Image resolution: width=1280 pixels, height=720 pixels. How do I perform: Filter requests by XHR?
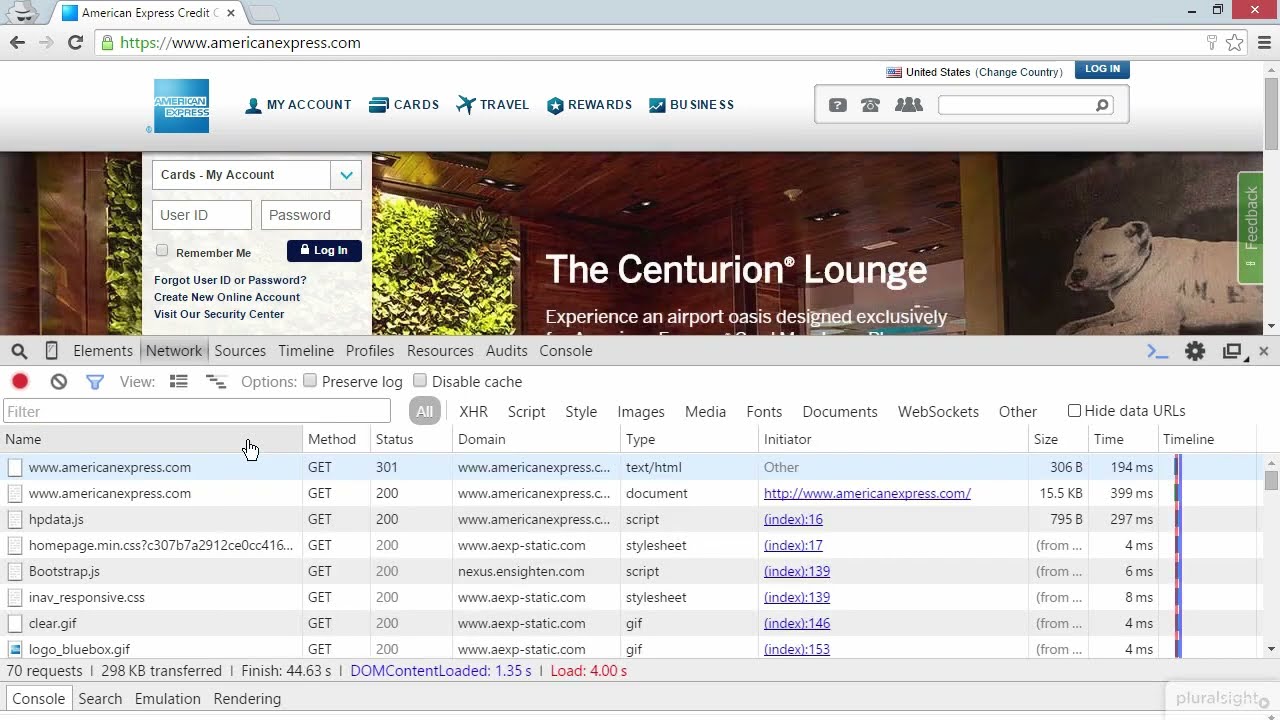click(473, 412)
